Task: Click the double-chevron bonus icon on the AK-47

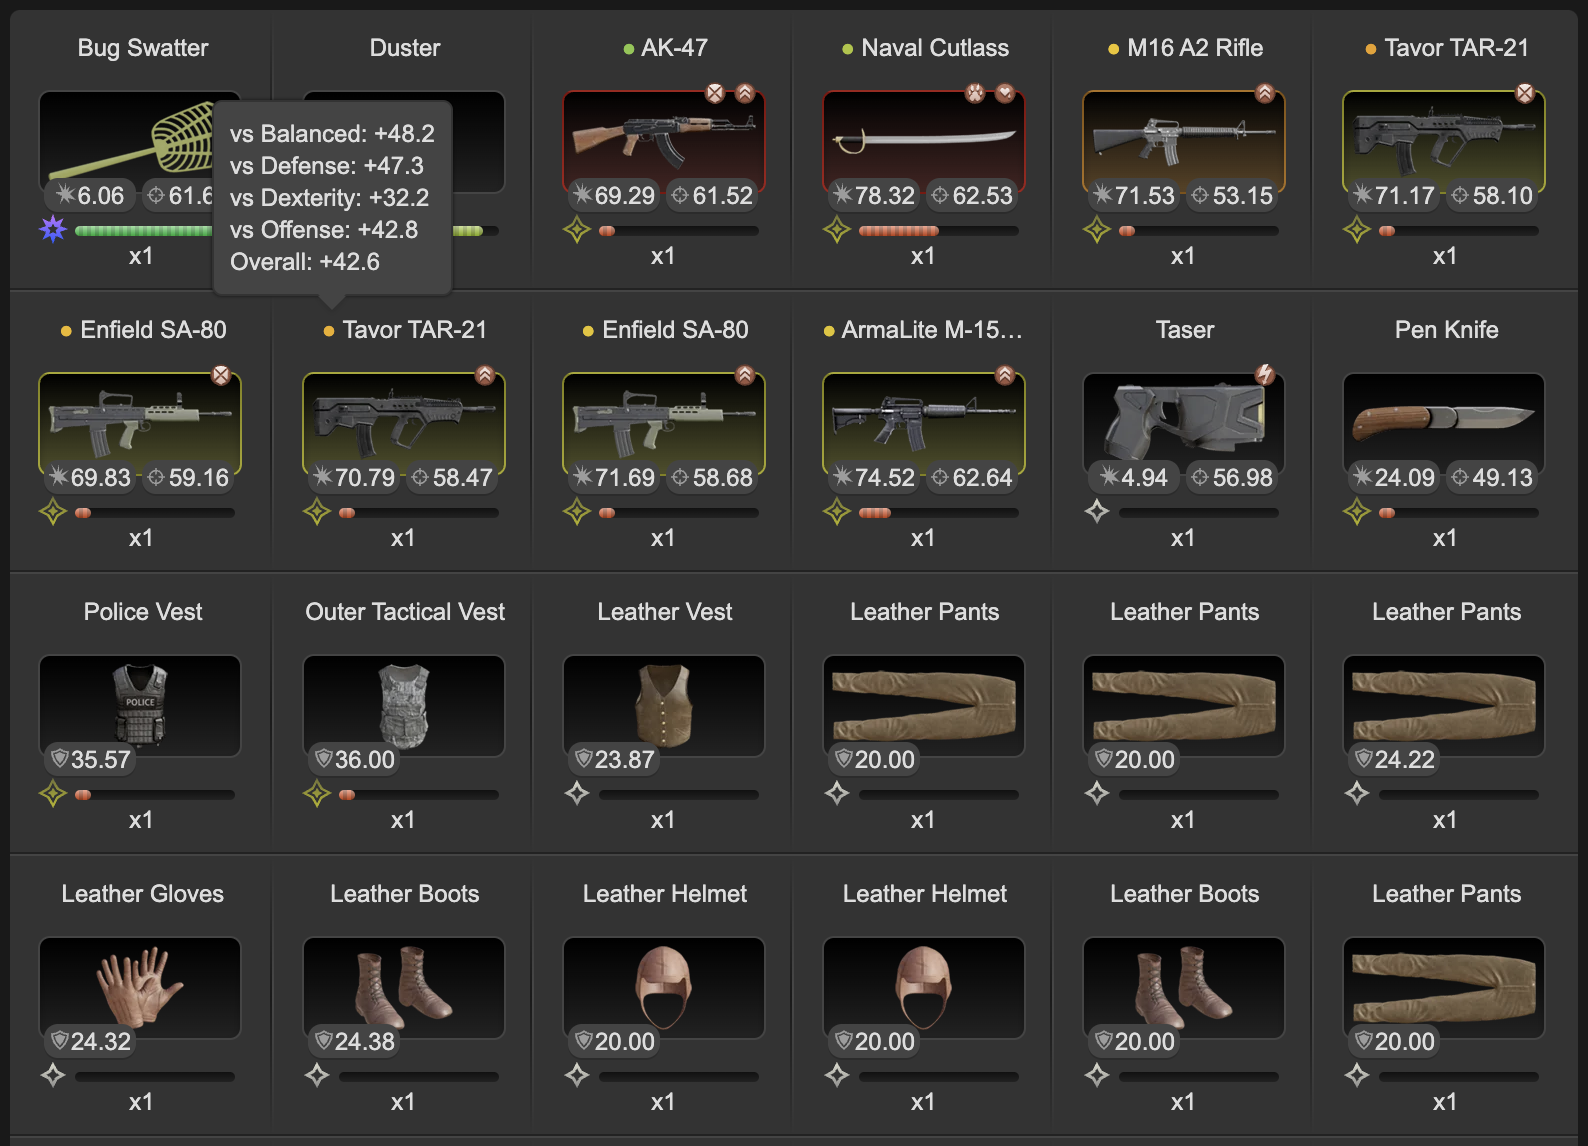Action: (x=745, y=93)
